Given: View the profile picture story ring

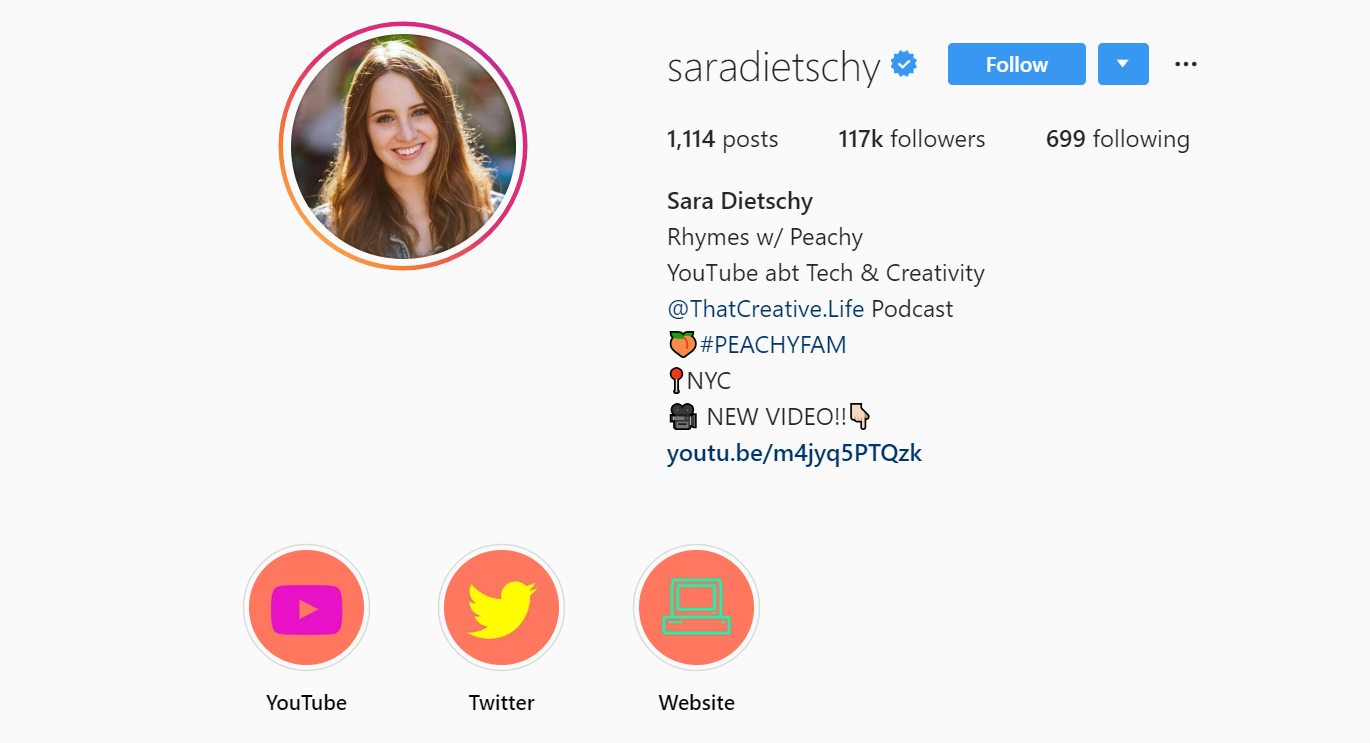Looking at the screenshot, I should pos(403,146).
